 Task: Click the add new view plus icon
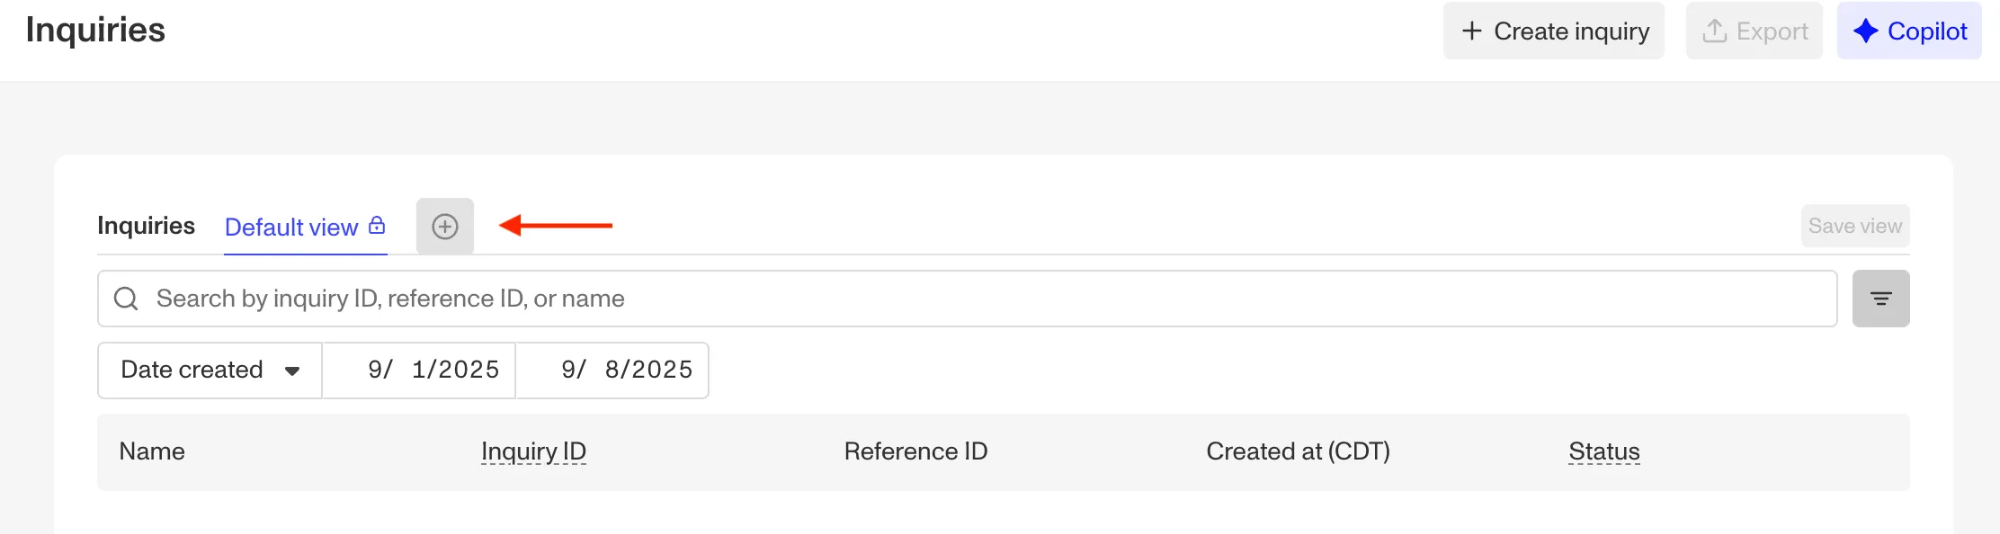point(445,227)
